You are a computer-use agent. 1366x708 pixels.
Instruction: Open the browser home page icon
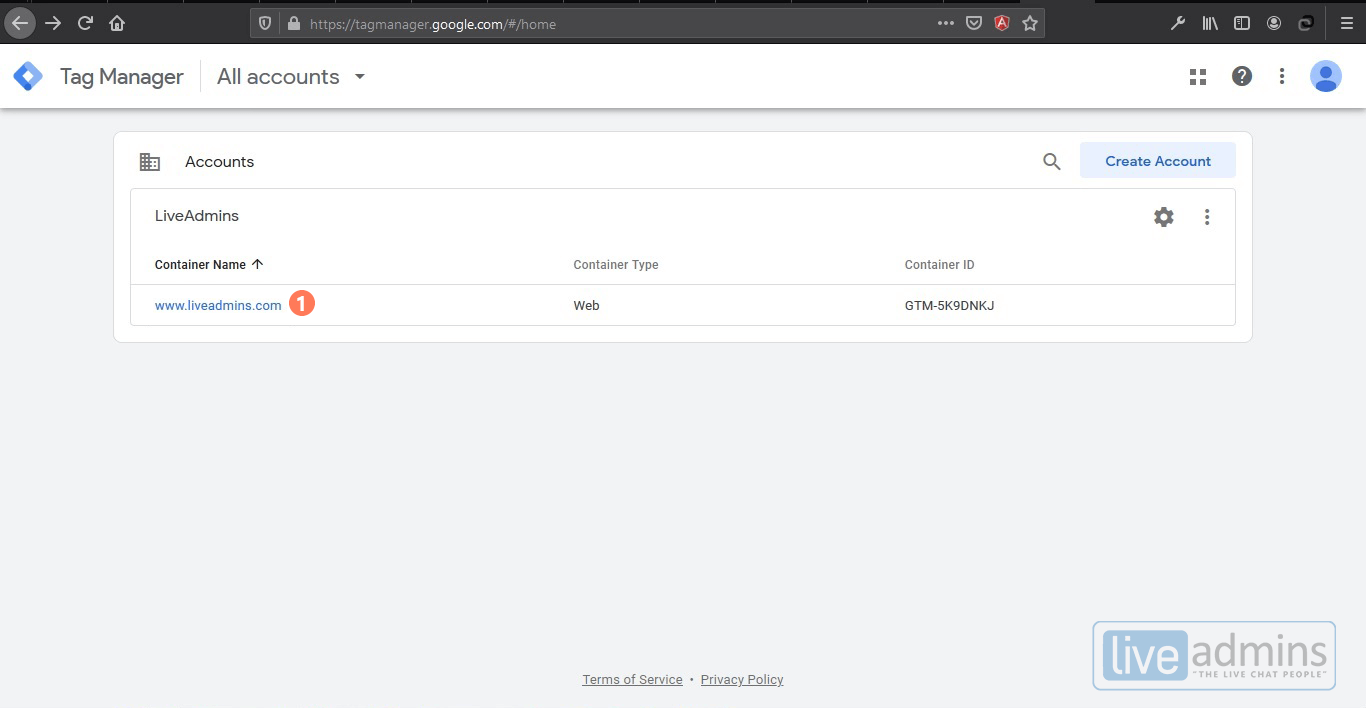click(x=117, y=23)
